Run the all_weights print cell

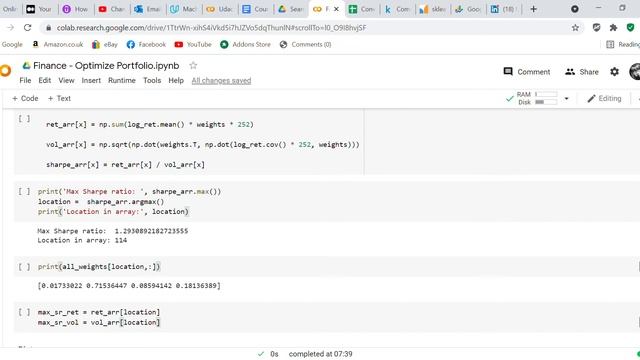point(24,267)
